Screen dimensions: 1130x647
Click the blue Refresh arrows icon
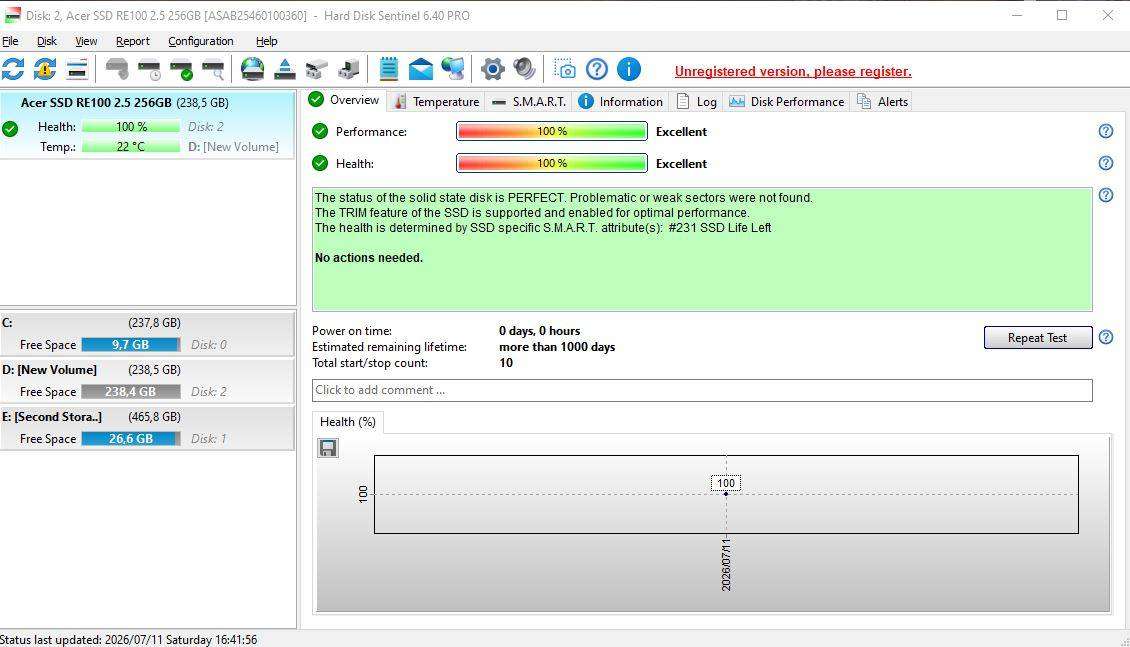[x=13, y=69]
